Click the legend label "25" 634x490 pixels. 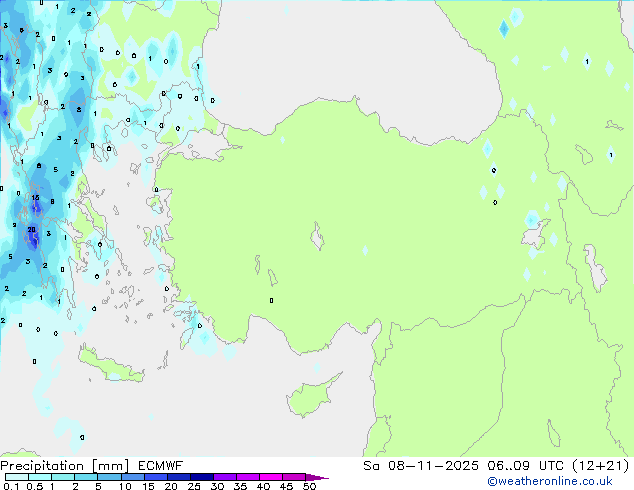point(194,486)
